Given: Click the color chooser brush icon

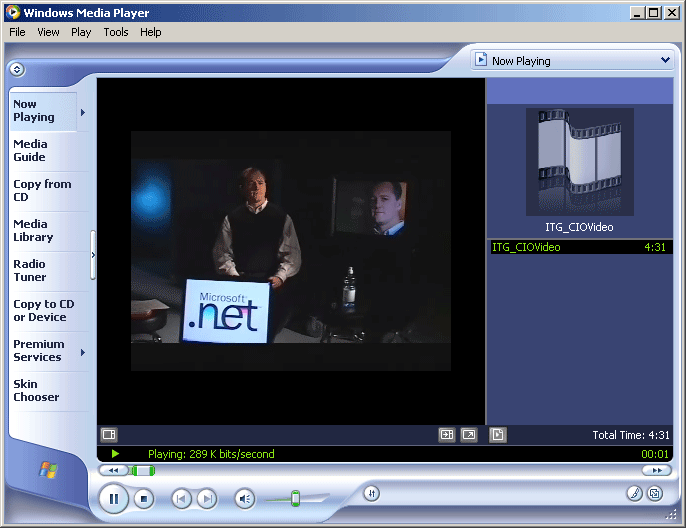Looking at the screenshot, I should point(634,494).
